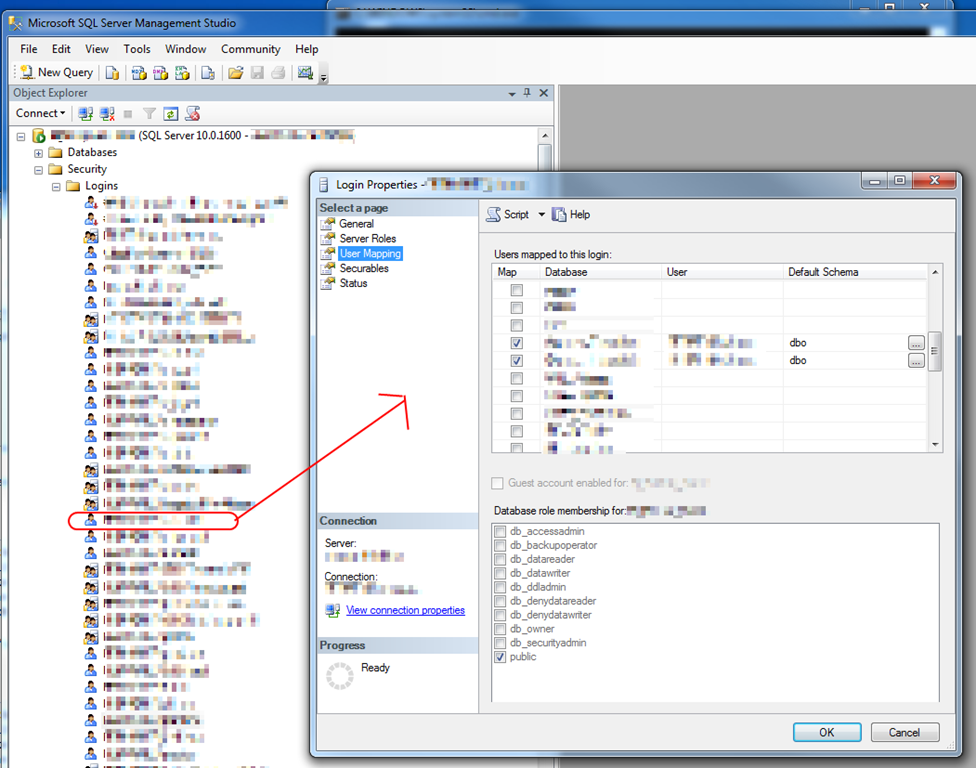Click the Script icon in dialog
The width and height of the screenshot is (976, 768).
(x=494, y=215)
